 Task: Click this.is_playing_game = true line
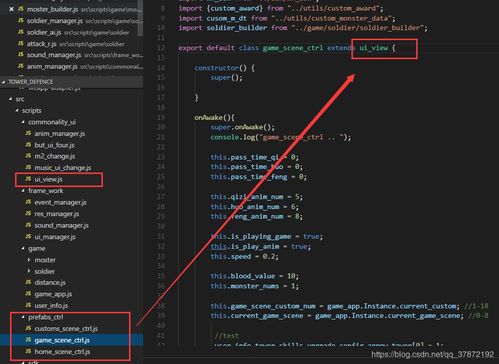coord(267,237)
